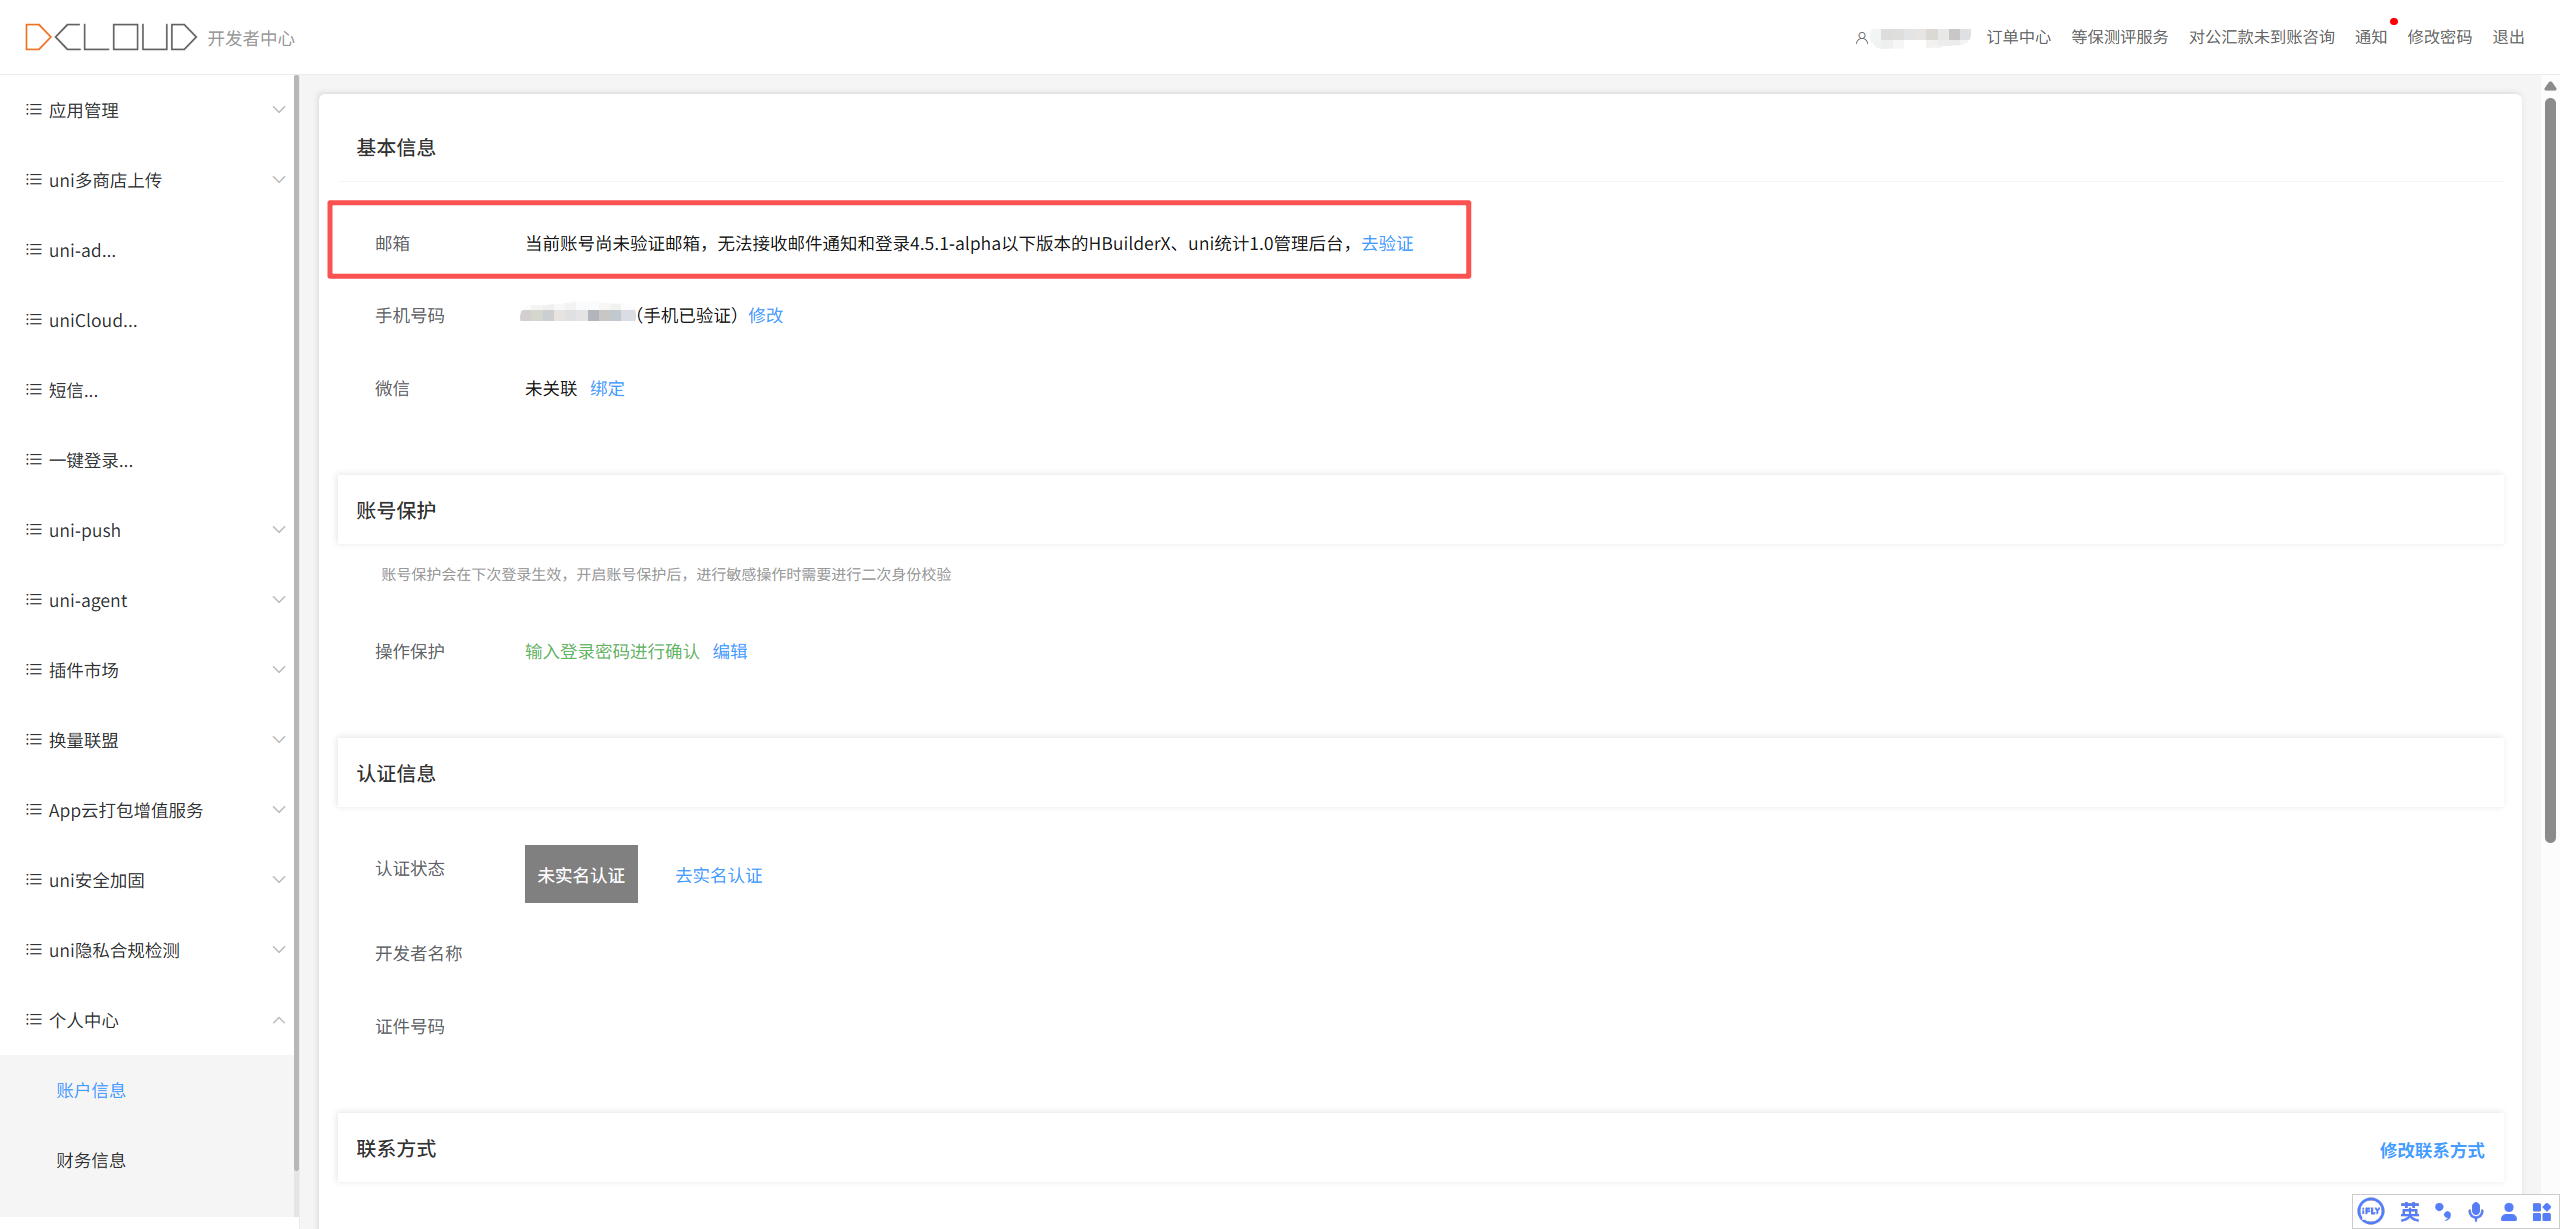Click the 未关联 WeChat status text
This screenshot has height=1229, width=2560.
click(x=551, y=389)
